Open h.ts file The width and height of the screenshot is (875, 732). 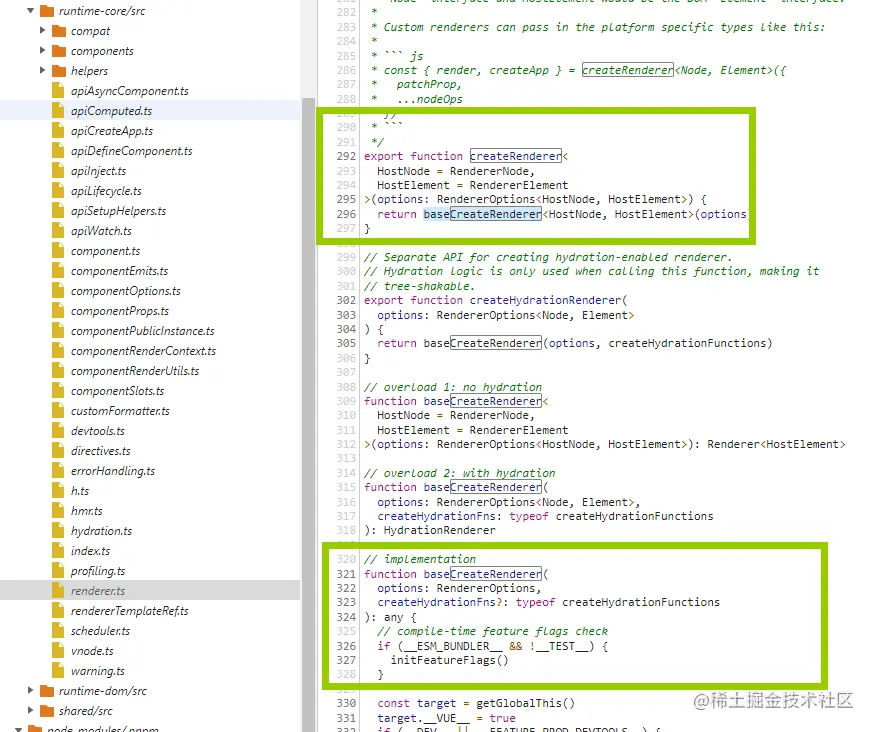pyautogui.click(x=80, y=491)
